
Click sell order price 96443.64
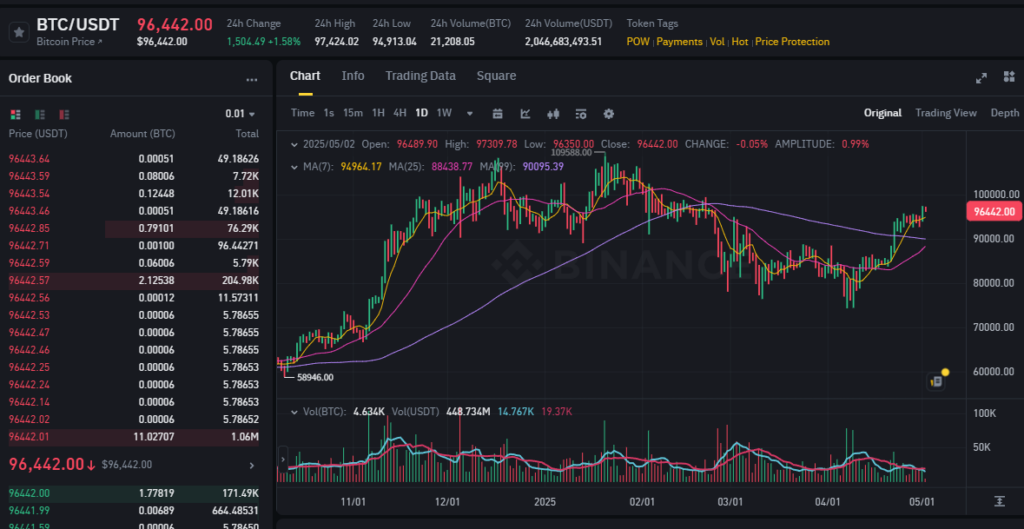(29, 159)
